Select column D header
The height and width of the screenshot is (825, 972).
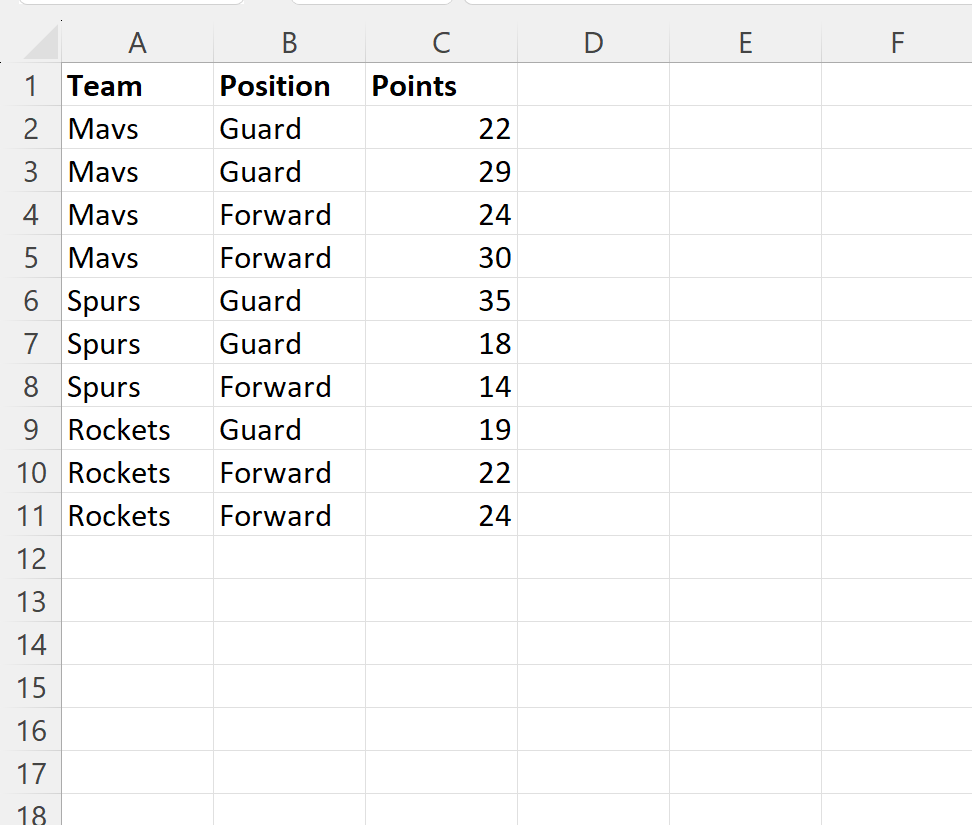coord(593,43)
